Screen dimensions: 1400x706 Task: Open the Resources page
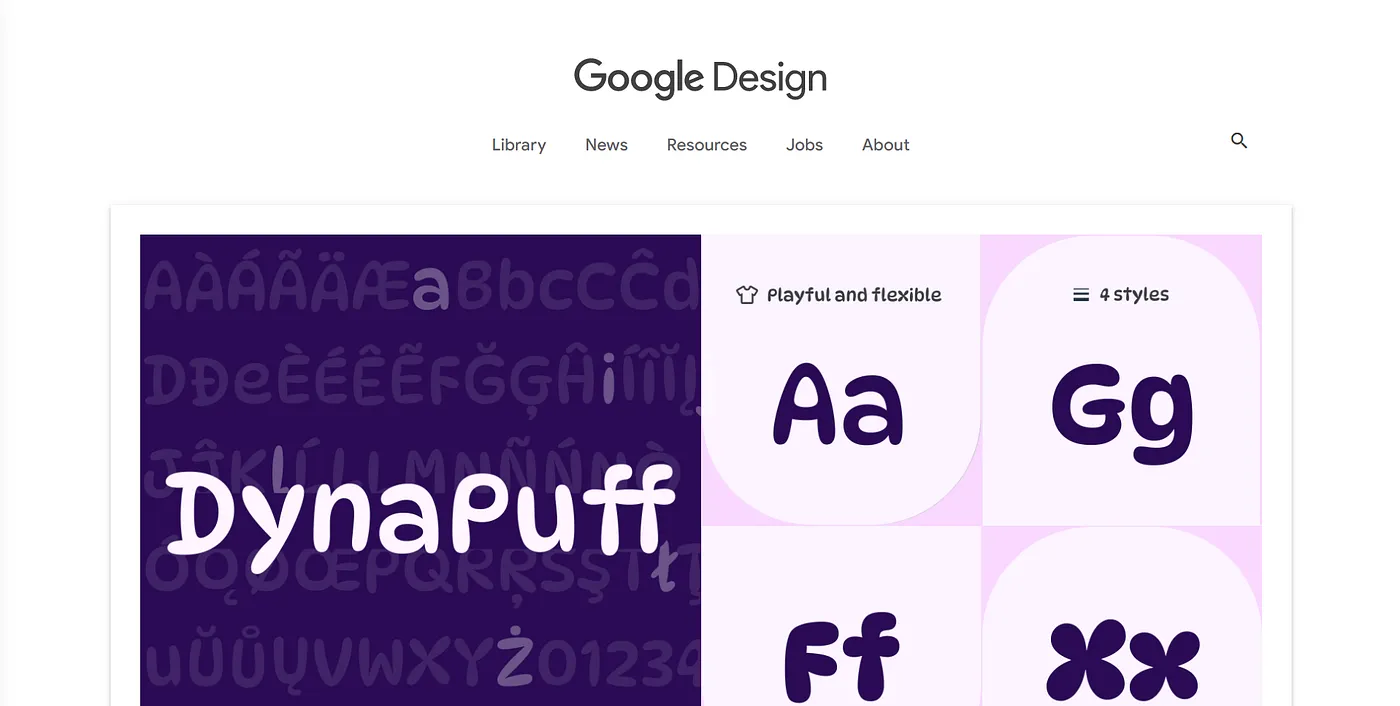(707, 145)
